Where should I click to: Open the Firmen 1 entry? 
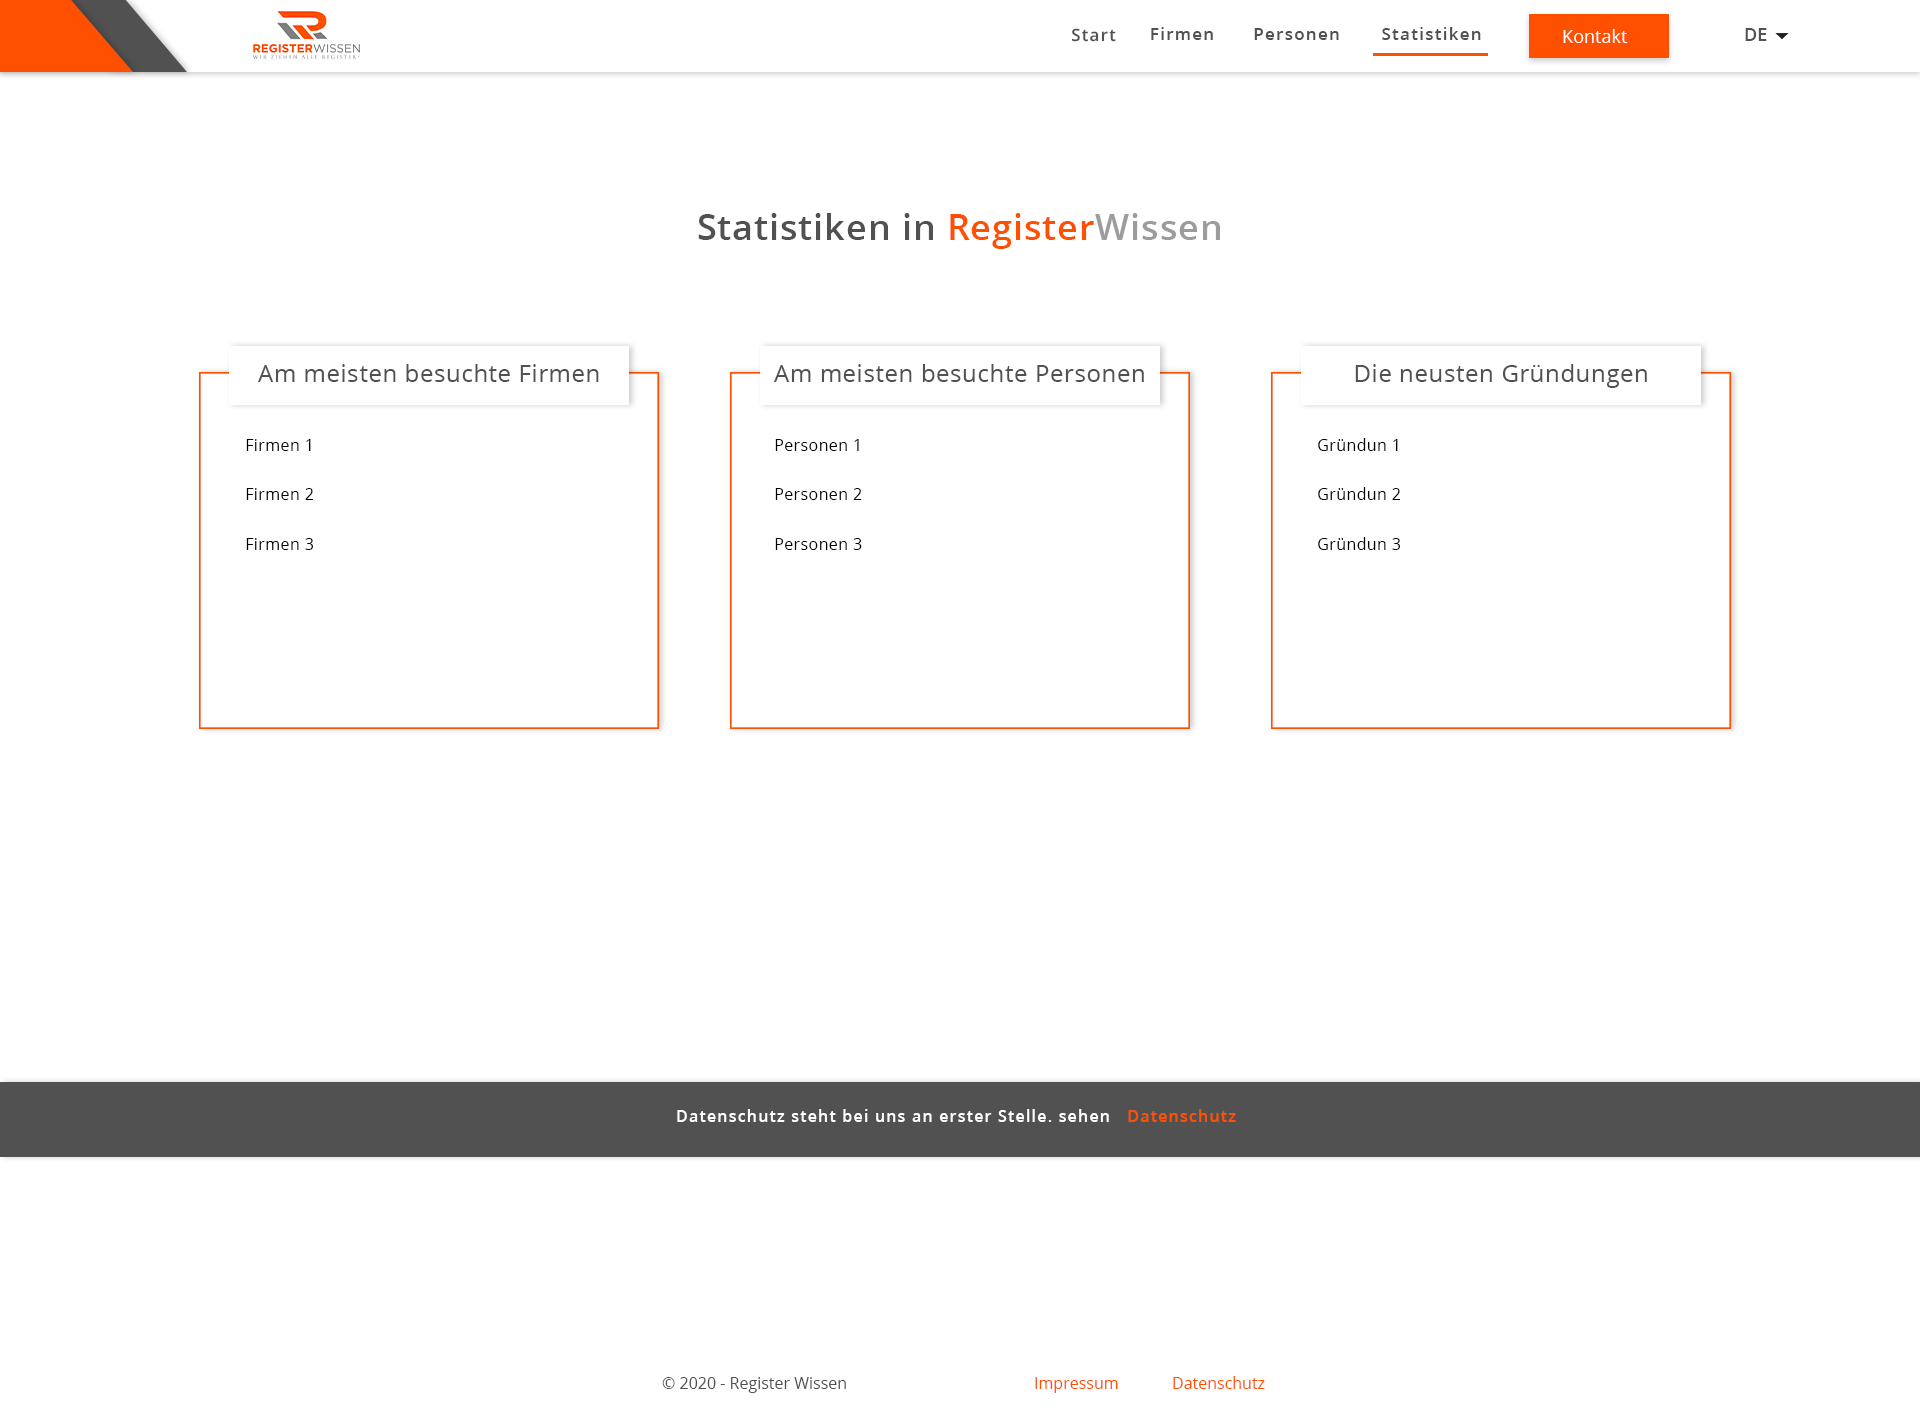(279, 445)
